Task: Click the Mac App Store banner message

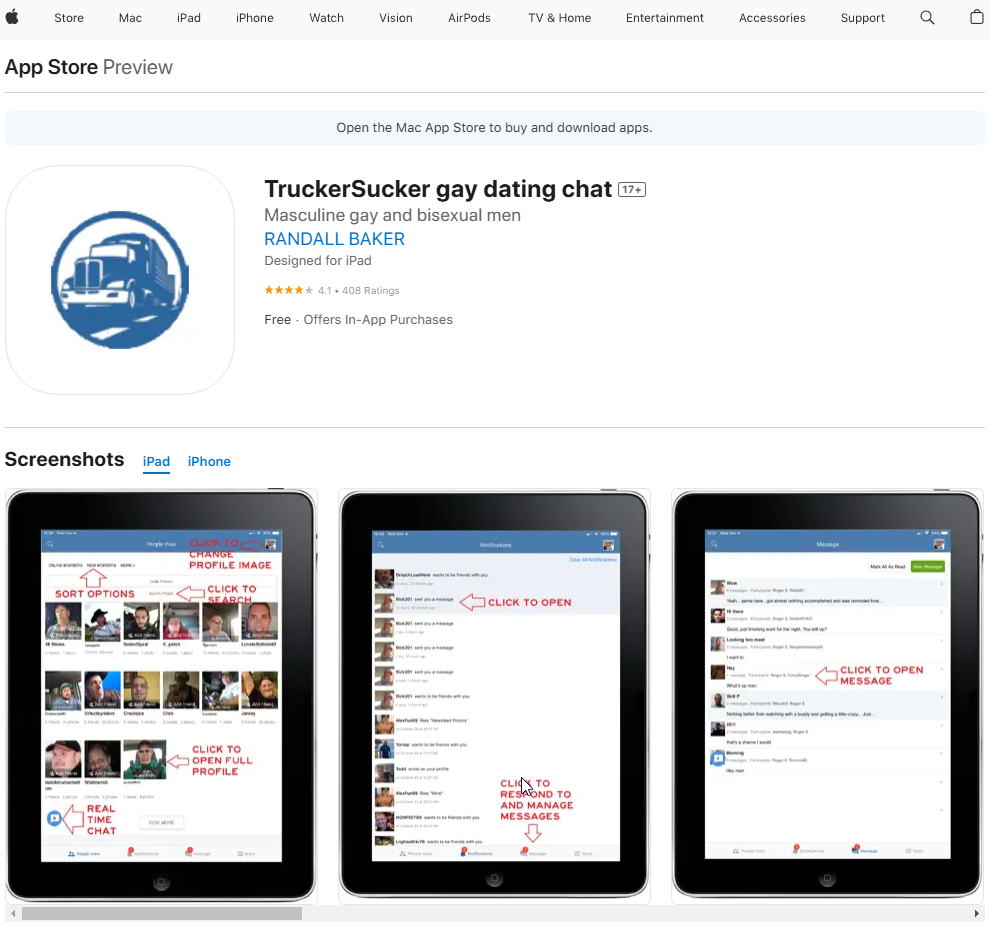Action: 494,127
